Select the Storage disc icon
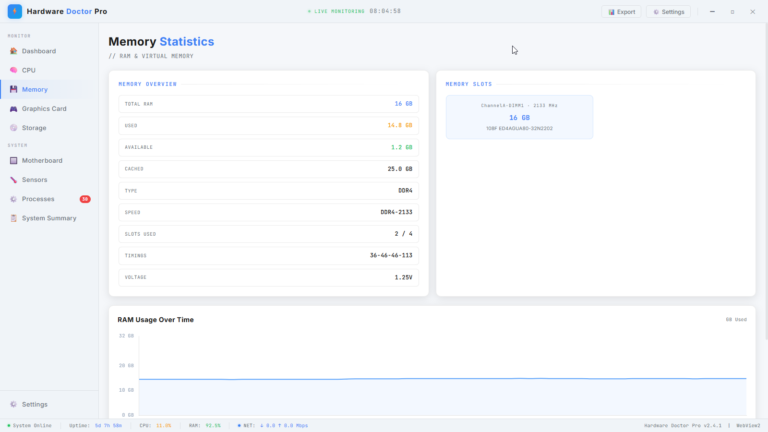768x432 pixels. 13,128
